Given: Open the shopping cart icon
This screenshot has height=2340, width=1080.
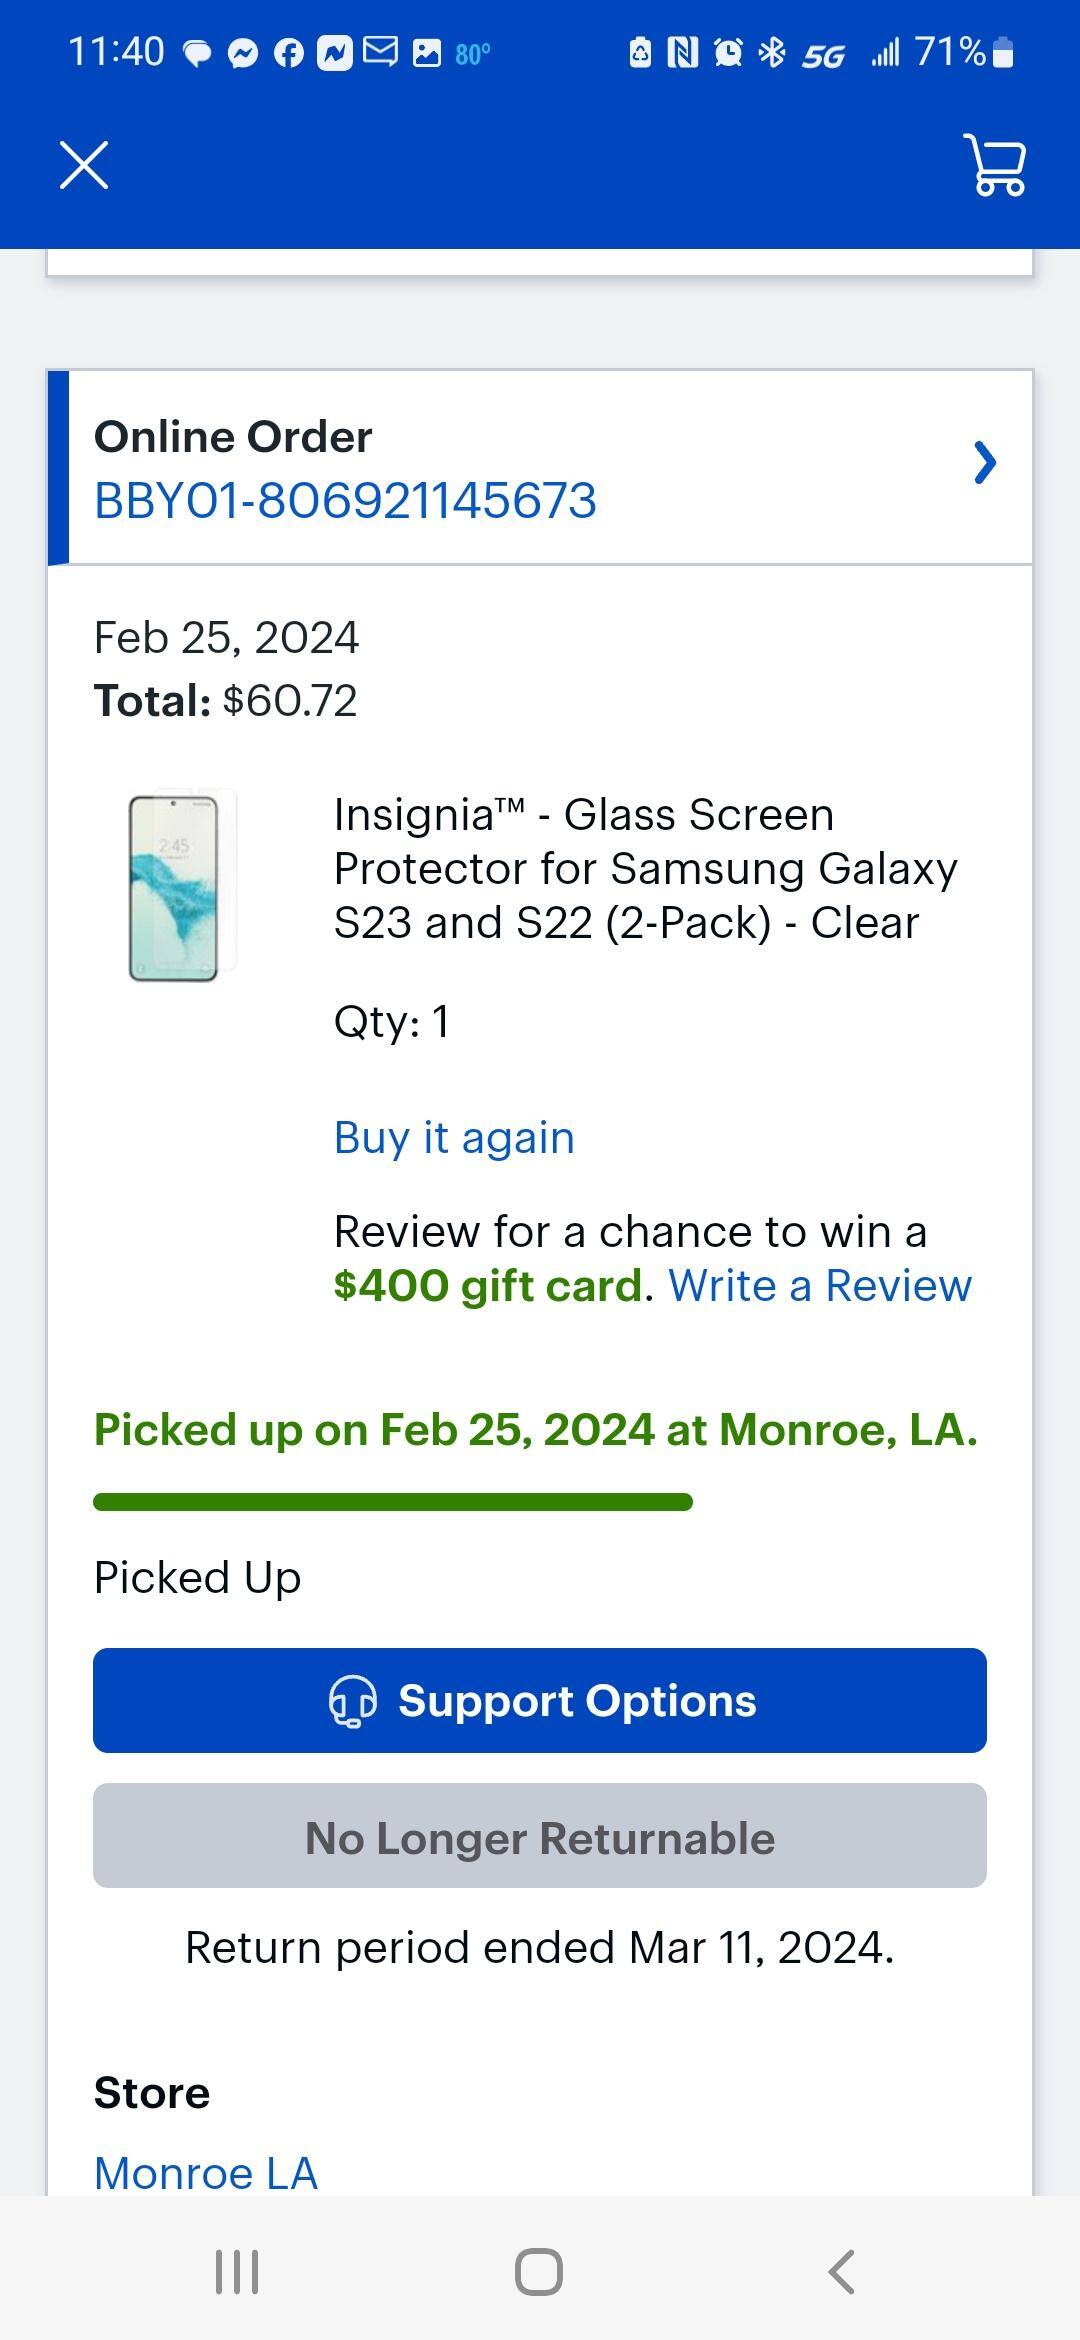Looking at the screenshot, I should coord(995,165).
